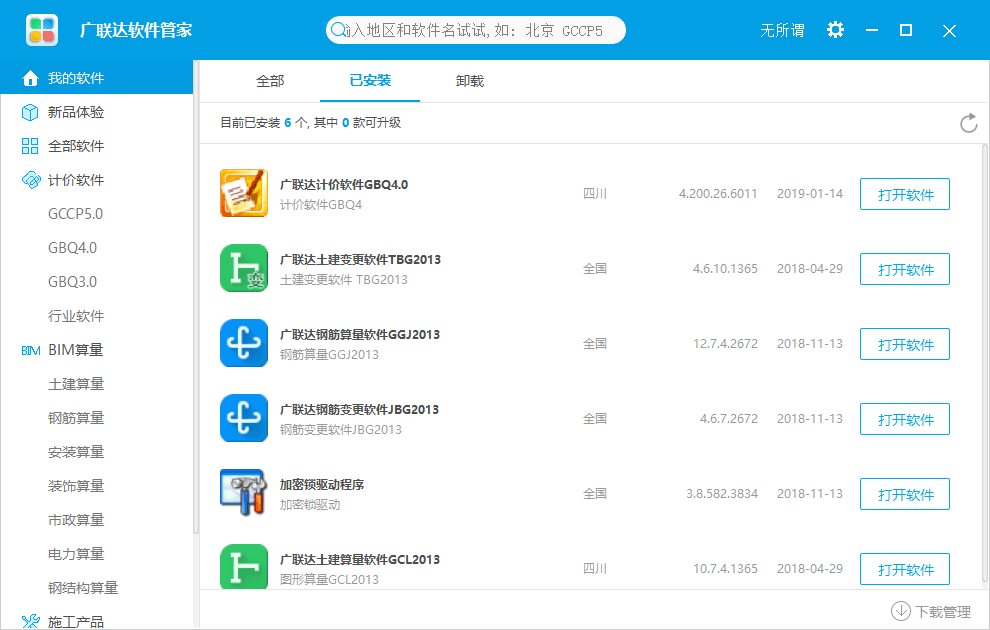Open settings via the gear icon
The height and width of the screenshot is (630, 990).
pyautogui.click(x=835, y=30)
